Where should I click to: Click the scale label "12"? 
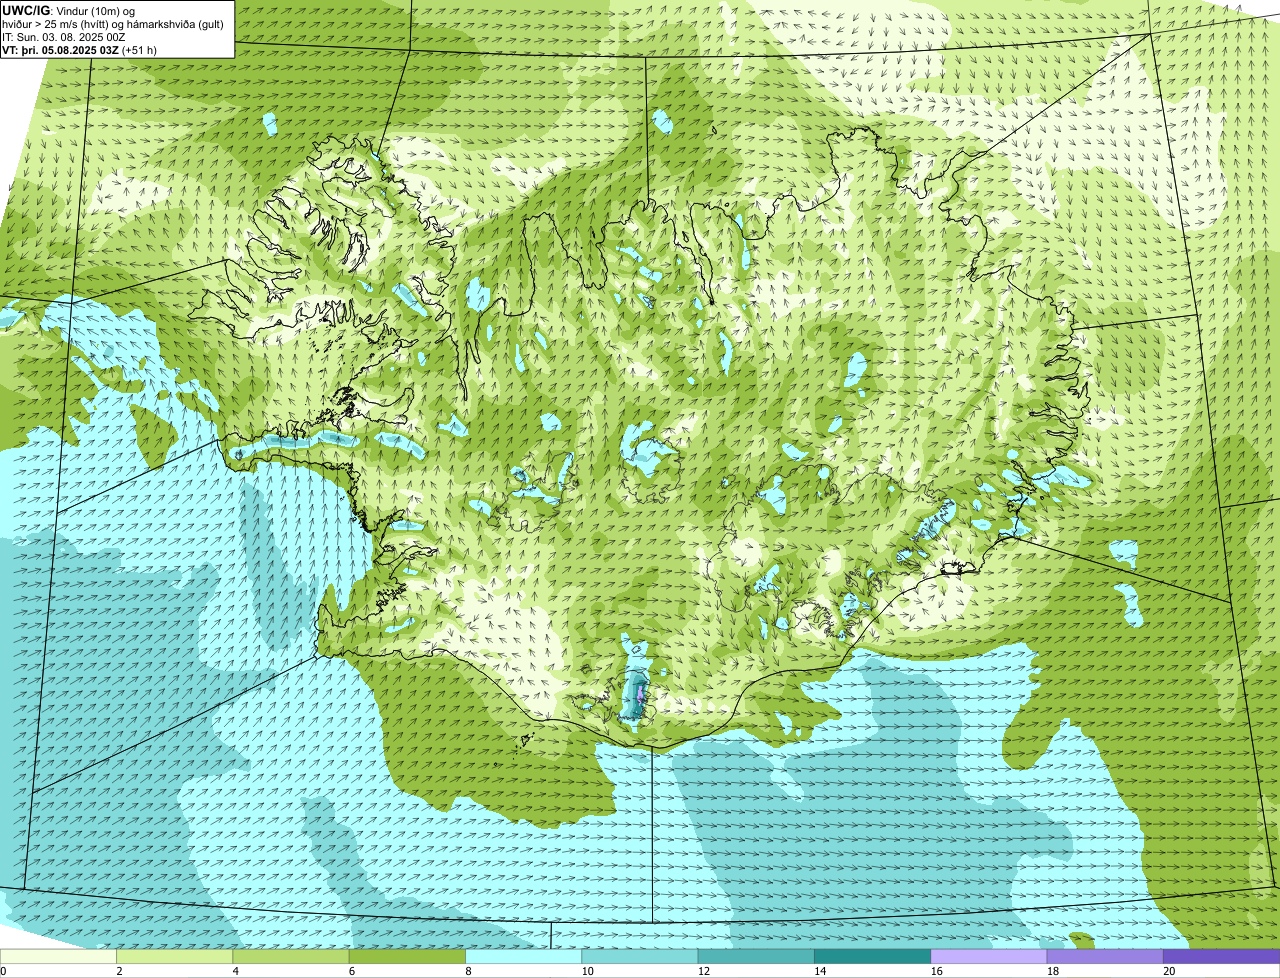coord(704,971)
